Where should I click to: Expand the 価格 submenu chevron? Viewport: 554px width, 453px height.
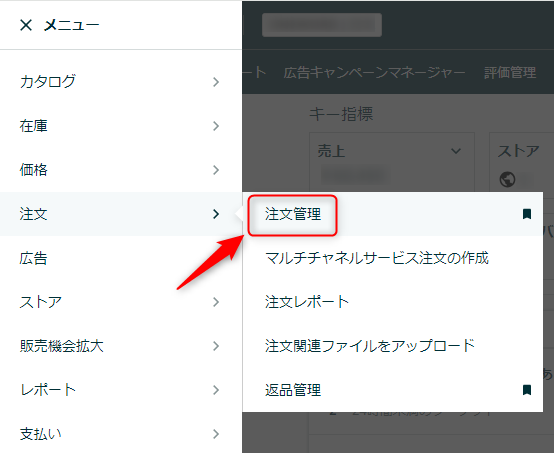(x=216, y=170)
